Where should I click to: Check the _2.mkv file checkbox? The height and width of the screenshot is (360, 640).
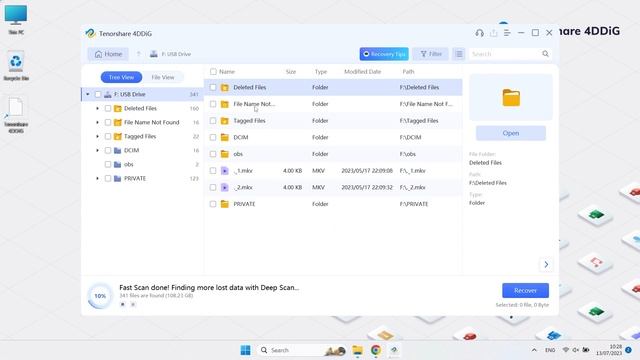tap(213, 187)
